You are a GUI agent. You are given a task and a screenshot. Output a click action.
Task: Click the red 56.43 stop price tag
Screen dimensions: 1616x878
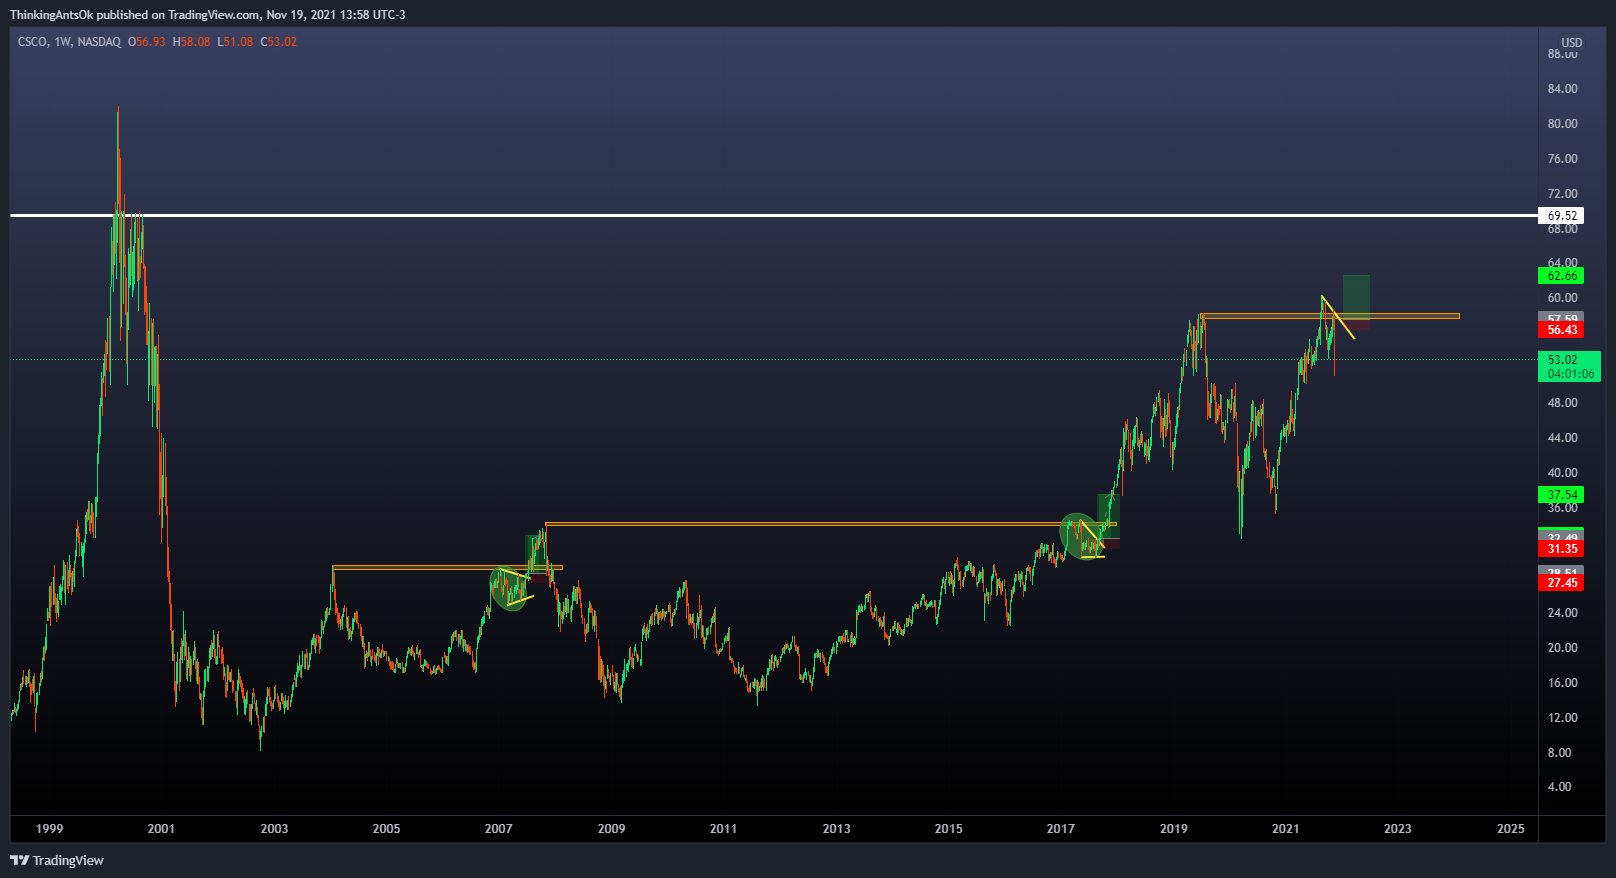(1562, 330)
